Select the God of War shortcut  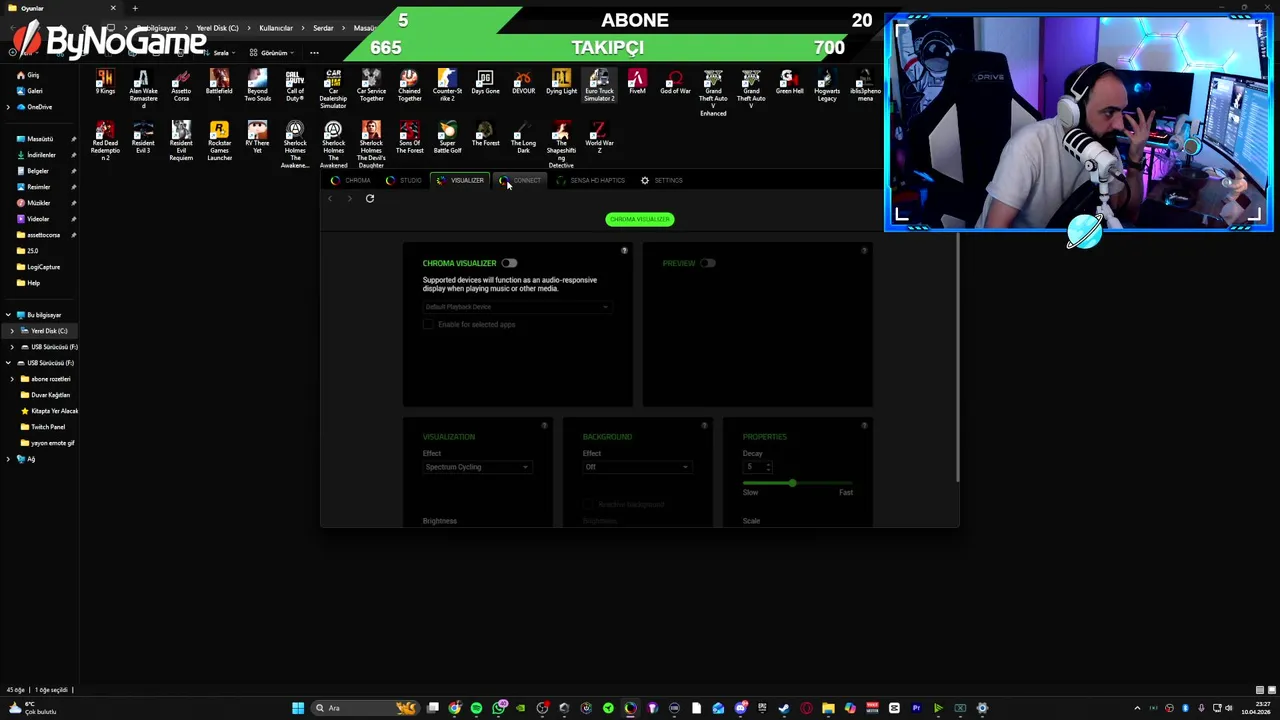click(x=675, y=83)
